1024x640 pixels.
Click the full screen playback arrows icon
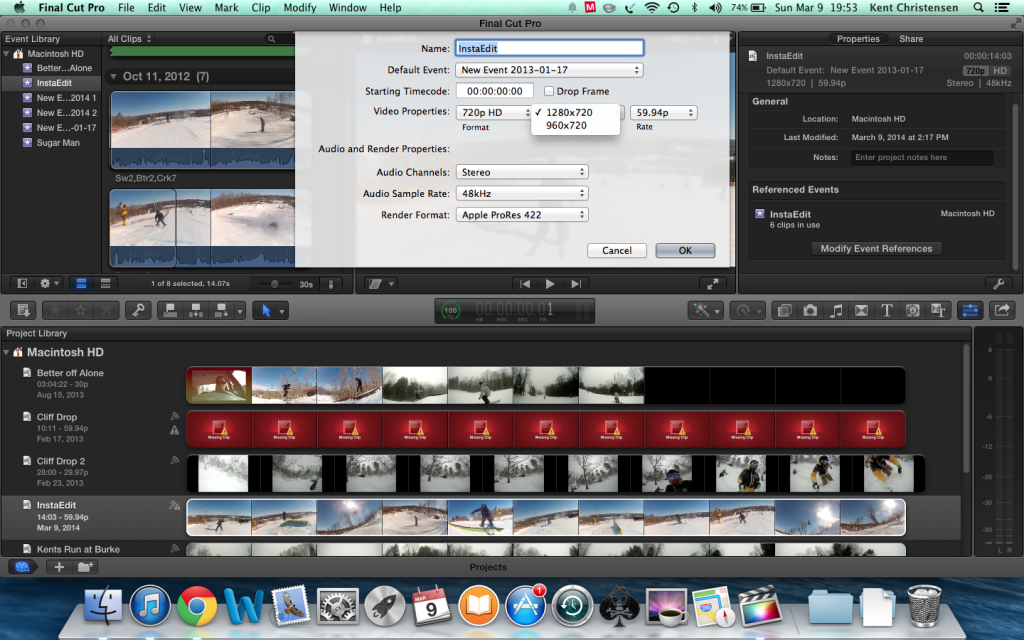point(711,284)
